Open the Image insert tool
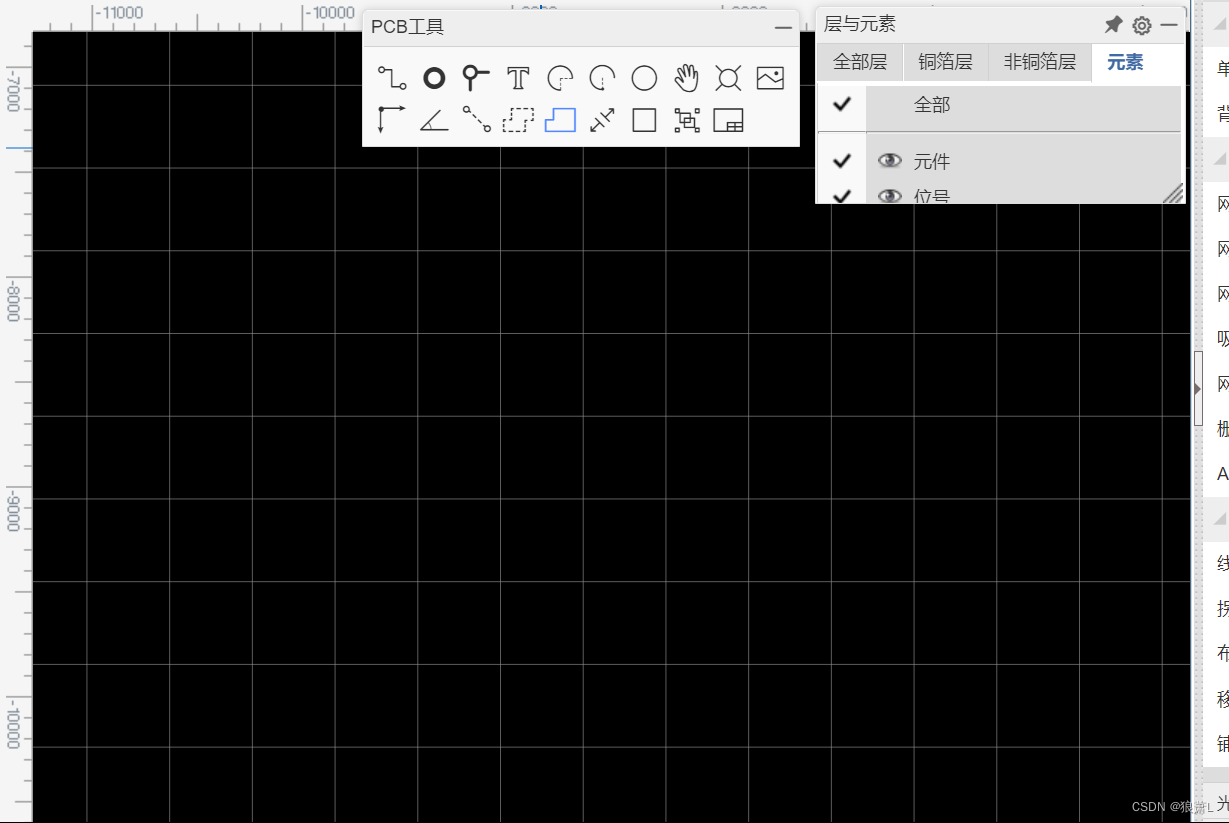This screenshot has width=1229, height=823. point(770,78)
